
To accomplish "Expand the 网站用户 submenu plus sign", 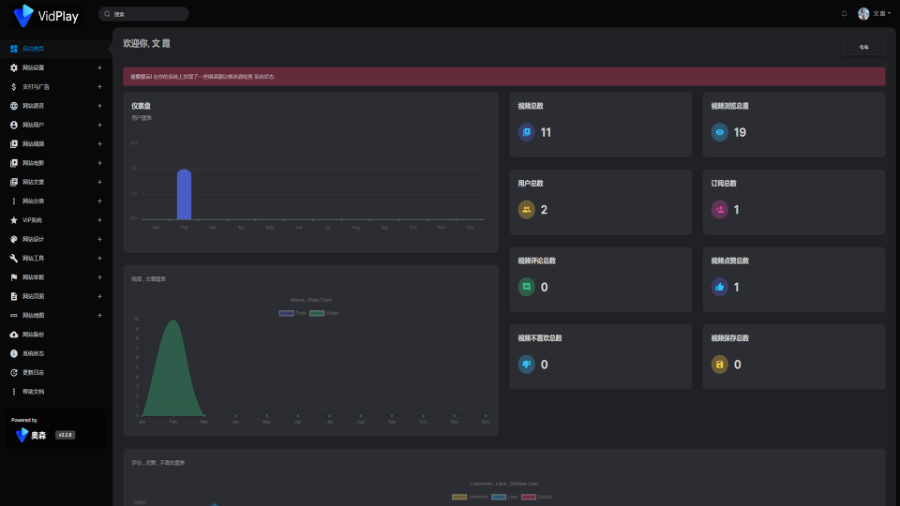I will click(99, 125).
